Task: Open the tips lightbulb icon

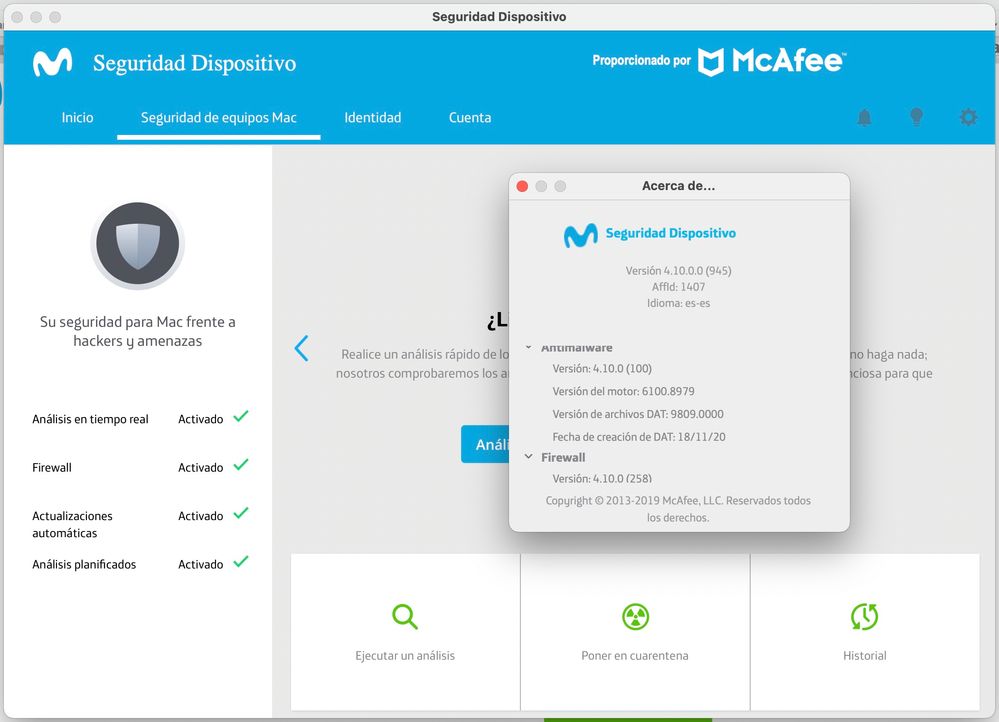Action: click(916, 117)
